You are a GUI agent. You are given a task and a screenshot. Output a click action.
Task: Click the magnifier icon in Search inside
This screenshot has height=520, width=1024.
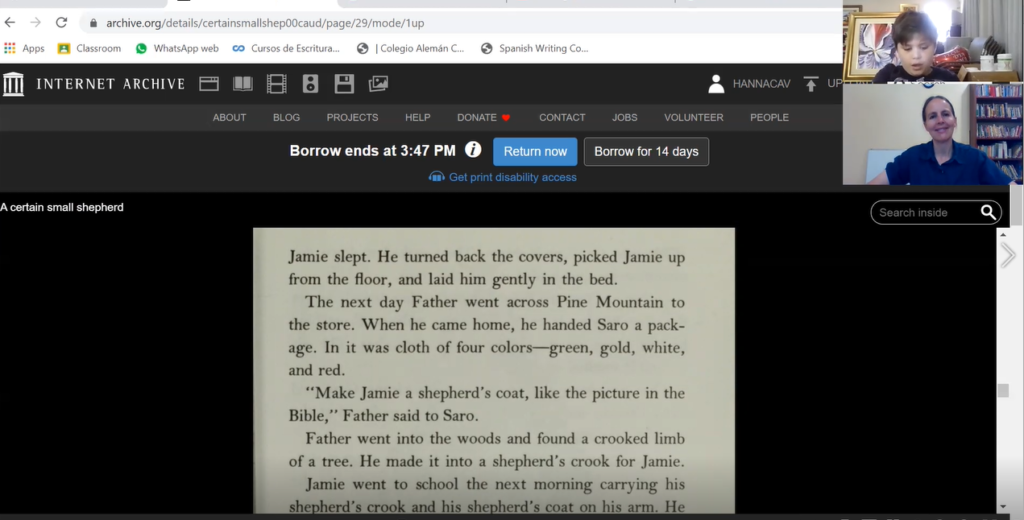[988, 212]
